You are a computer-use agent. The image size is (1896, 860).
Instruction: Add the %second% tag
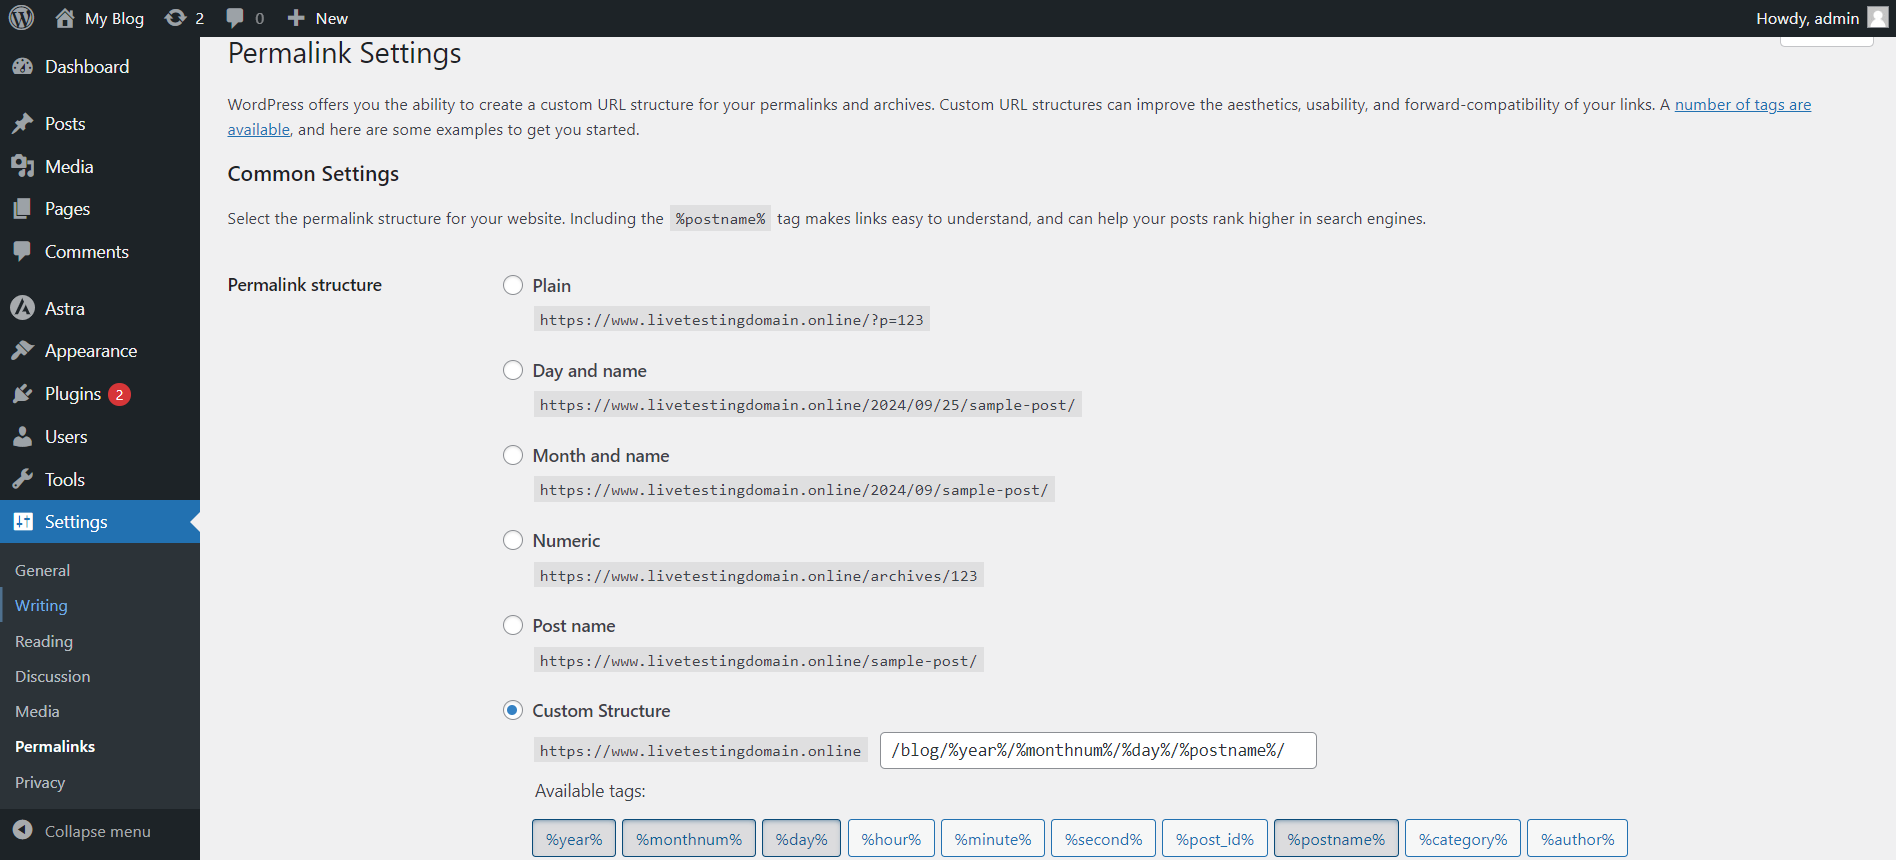tap(1103, 839)
